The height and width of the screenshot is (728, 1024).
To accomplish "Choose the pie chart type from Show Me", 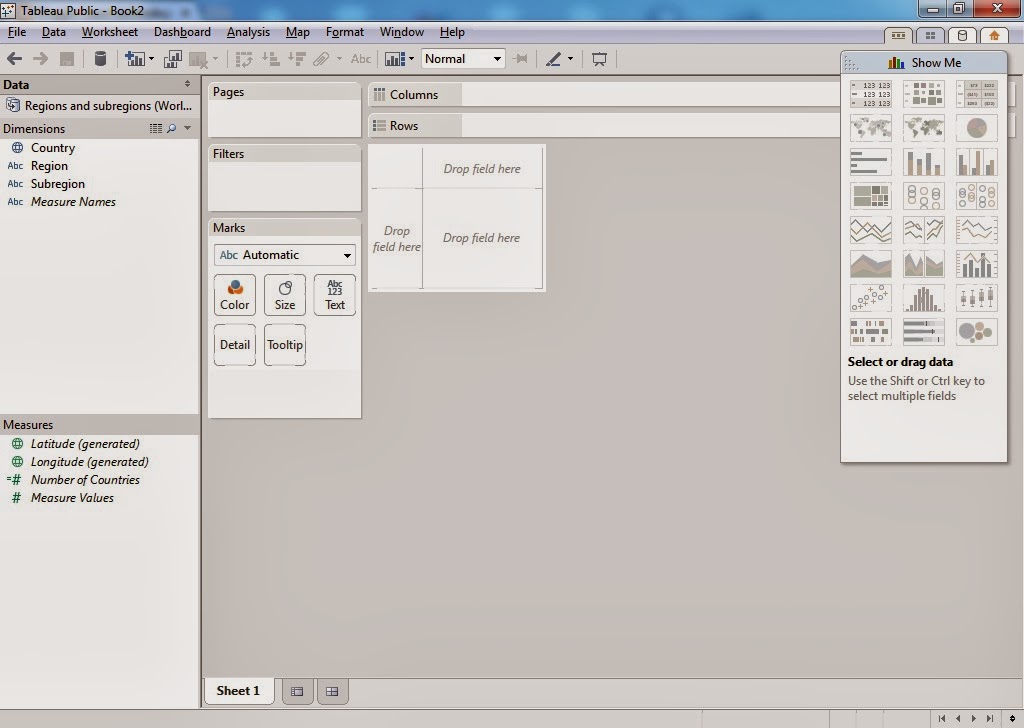I will [976, 128].
